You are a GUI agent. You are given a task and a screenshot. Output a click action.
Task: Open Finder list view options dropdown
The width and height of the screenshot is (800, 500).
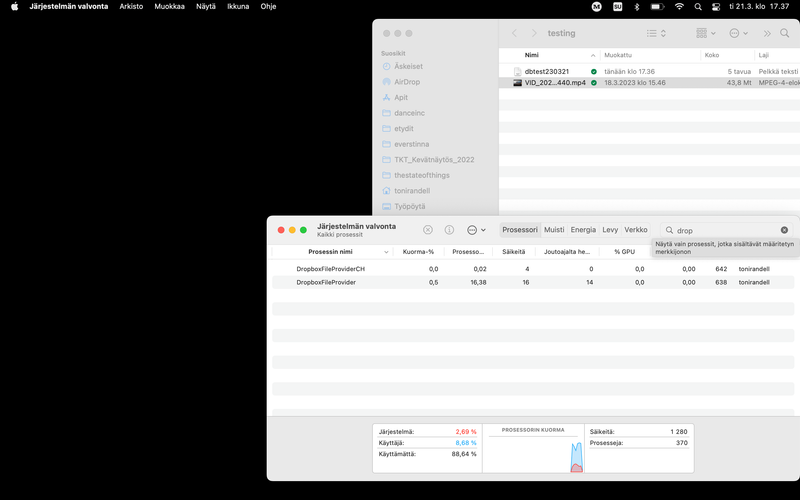click(656, 33)
